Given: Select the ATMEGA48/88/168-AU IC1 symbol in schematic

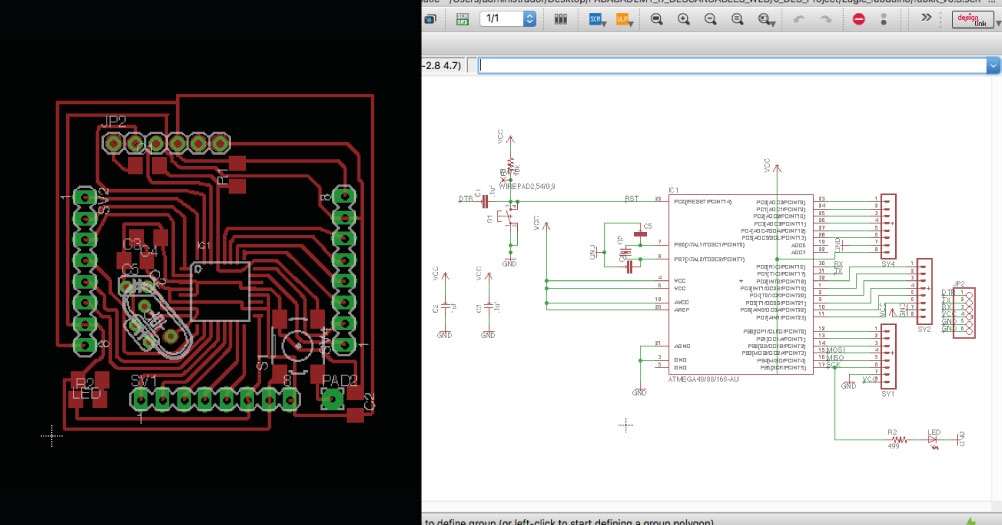Looking at the screenshot, I should pos(741,284).
